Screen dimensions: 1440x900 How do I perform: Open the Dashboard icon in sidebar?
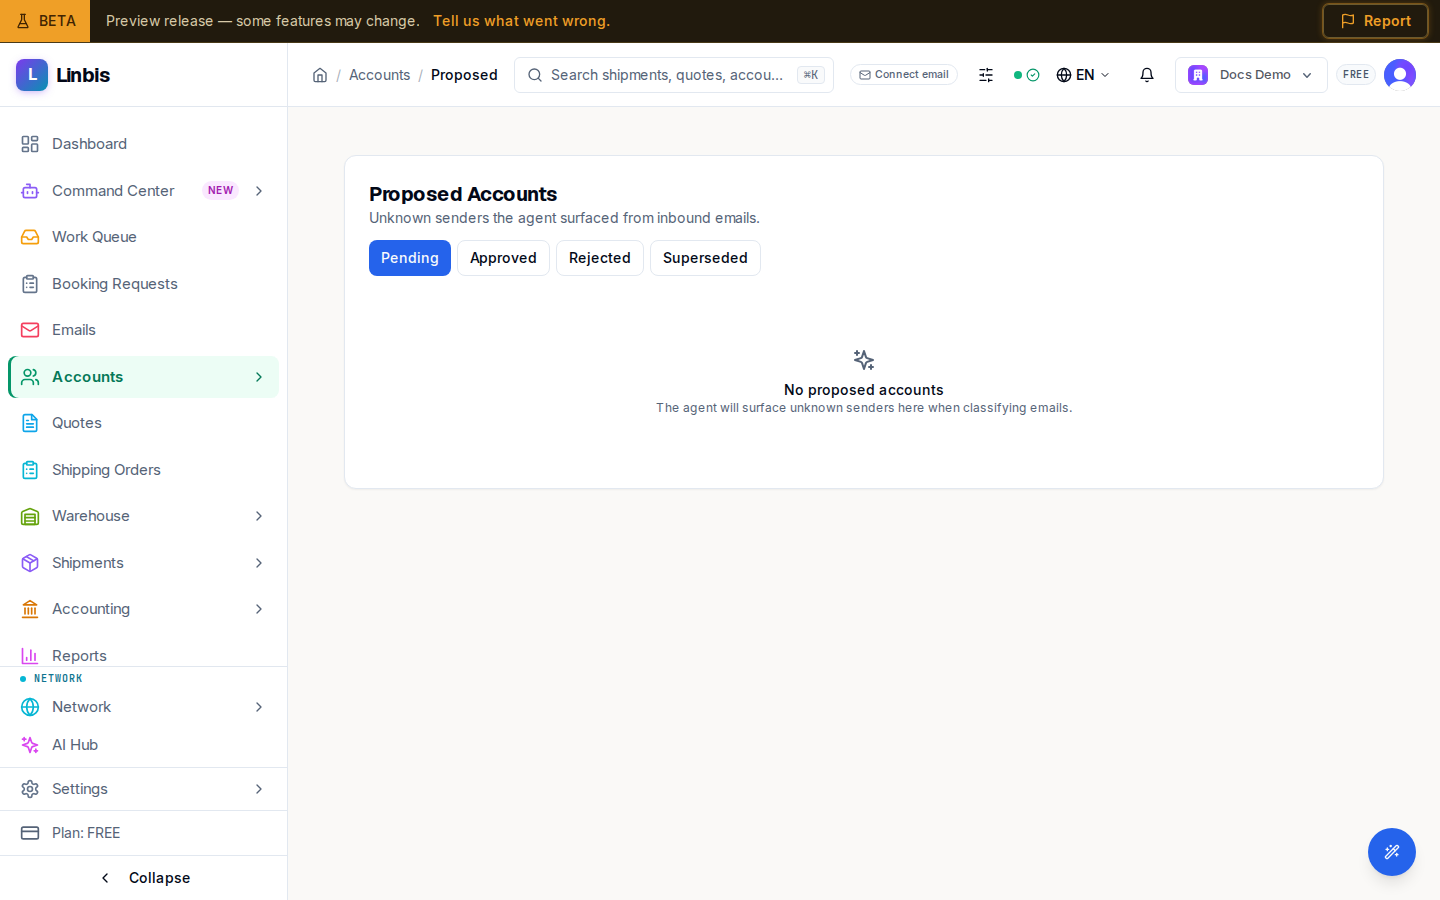[30, 144]
